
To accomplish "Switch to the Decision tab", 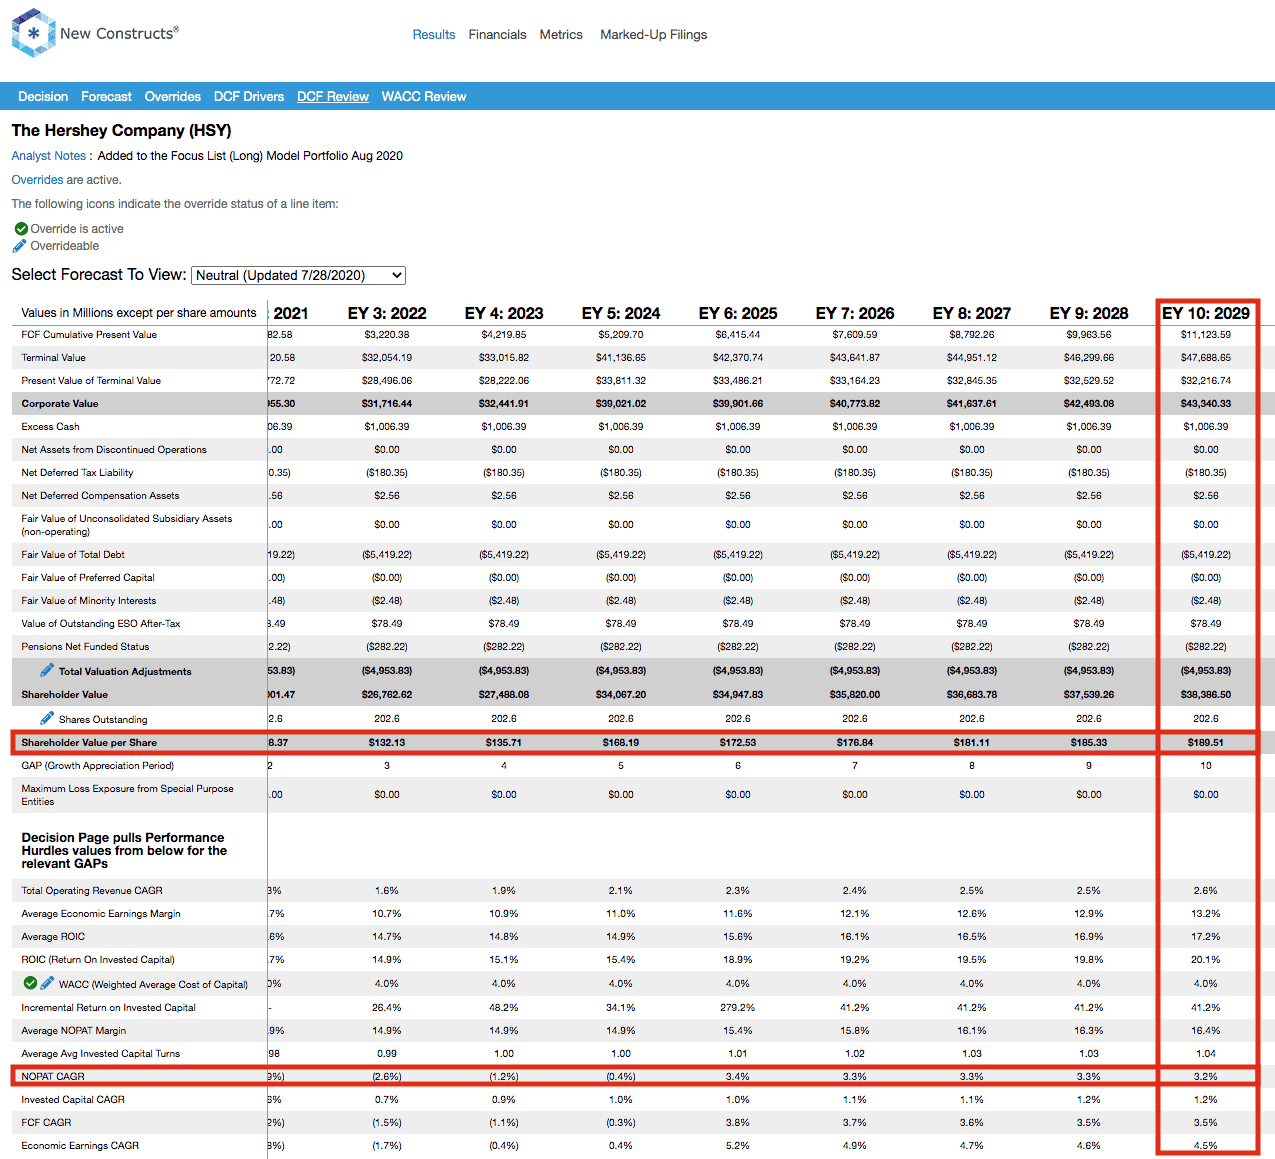I will click(43, 97).
